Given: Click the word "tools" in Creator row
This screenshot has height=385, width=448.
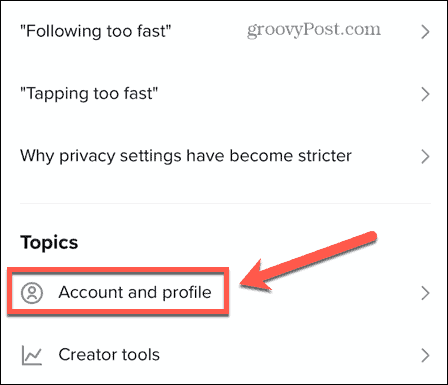Looking at the screenshot, I should (140, 355).
